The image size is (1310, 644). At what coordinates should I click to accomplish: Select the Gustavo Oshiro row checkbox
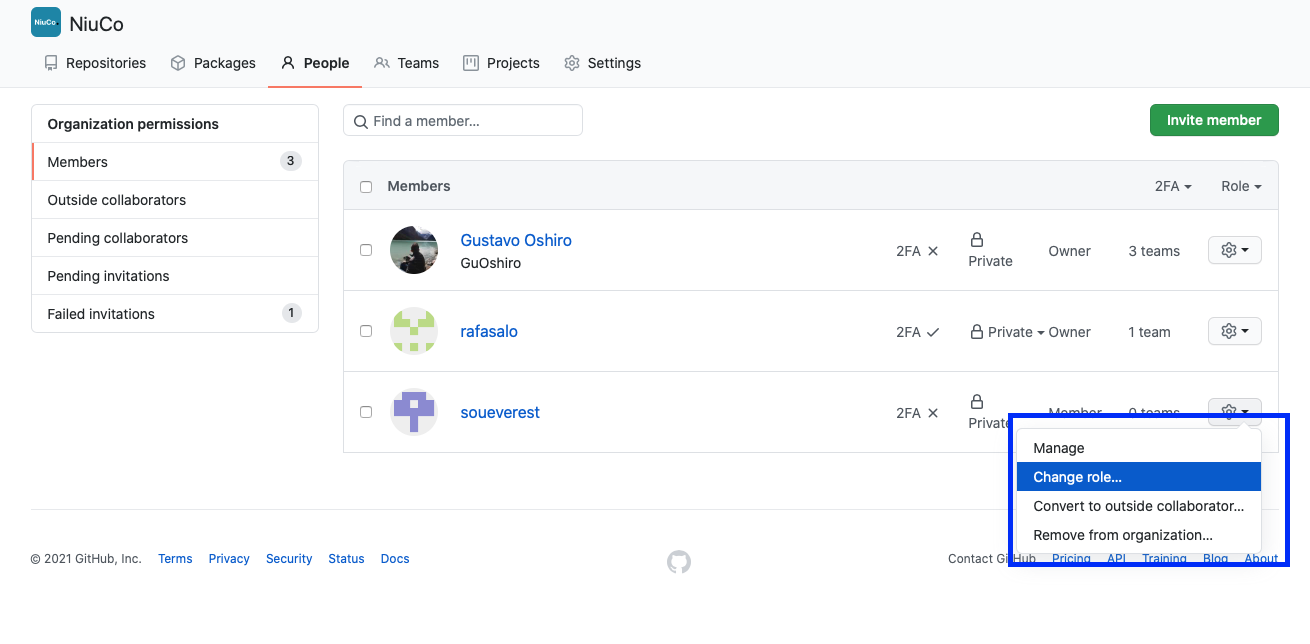[x=366, y=250]
